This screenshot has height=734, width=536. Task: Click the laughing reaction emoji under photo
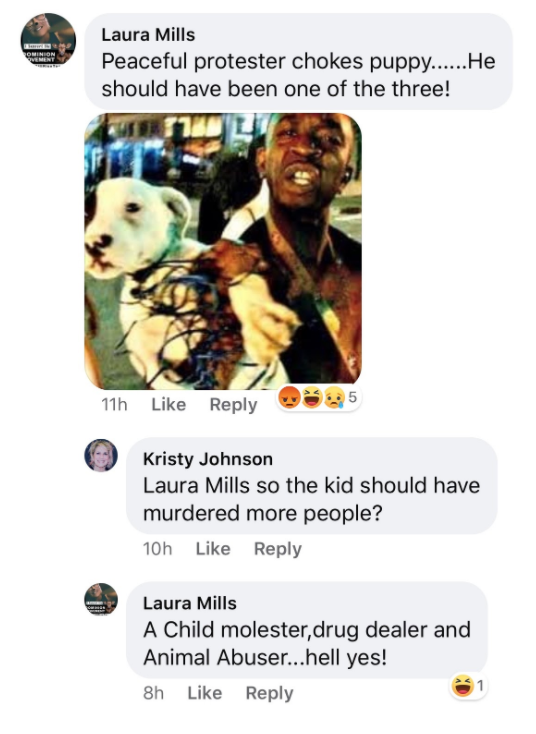pos(312,398)
